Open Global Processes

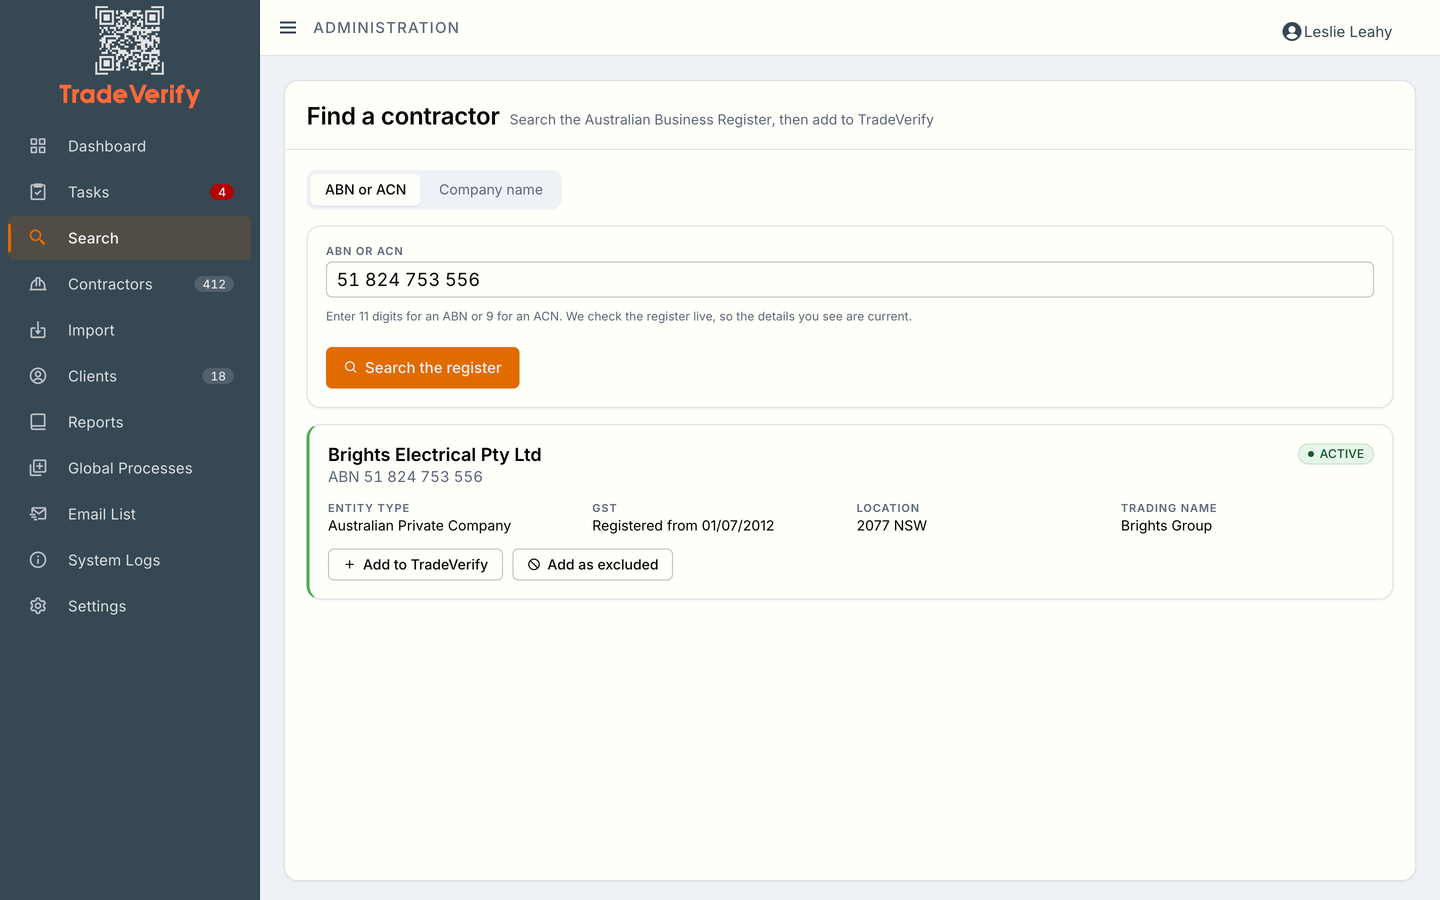click(130, 468)
